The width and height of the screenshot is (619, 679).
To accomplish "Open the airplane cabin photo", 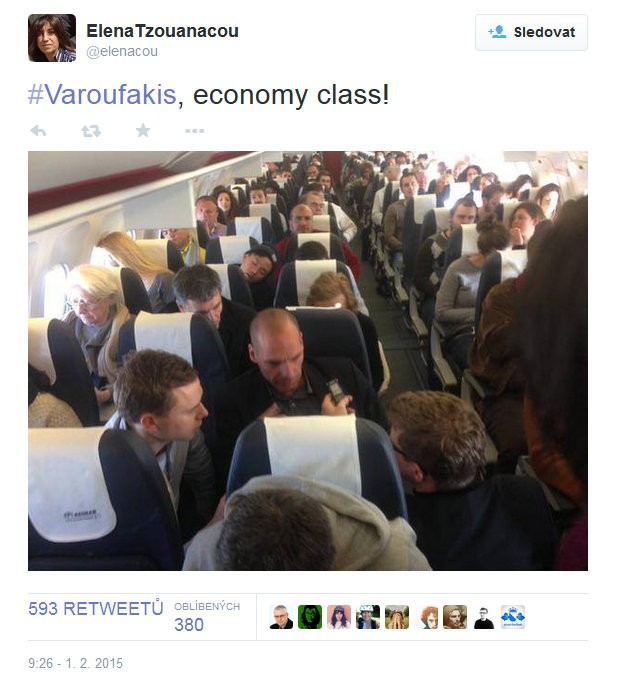I will (308, 361).
